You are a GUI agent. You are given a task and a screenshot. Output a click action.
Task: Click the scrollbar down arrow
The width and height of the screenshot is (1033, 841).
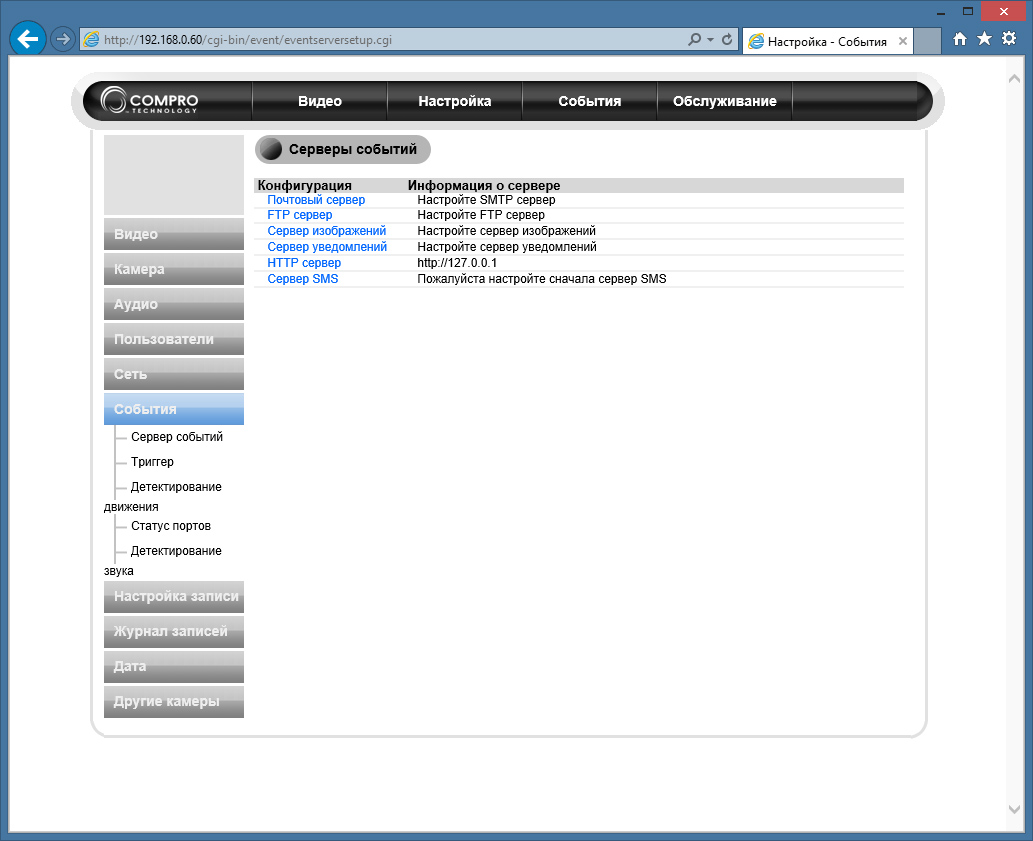(x=1015, y=809)
